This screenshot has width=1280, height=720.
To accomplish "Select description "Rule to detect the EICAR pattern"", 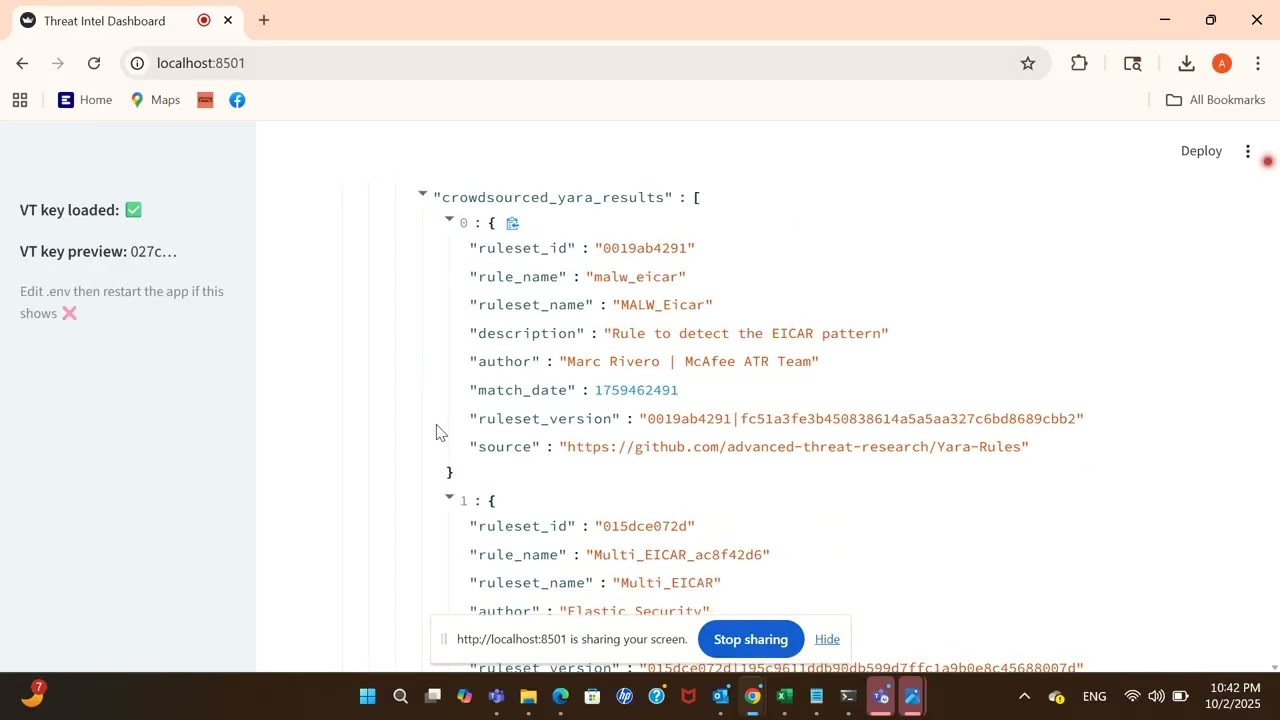I will 746,333.
